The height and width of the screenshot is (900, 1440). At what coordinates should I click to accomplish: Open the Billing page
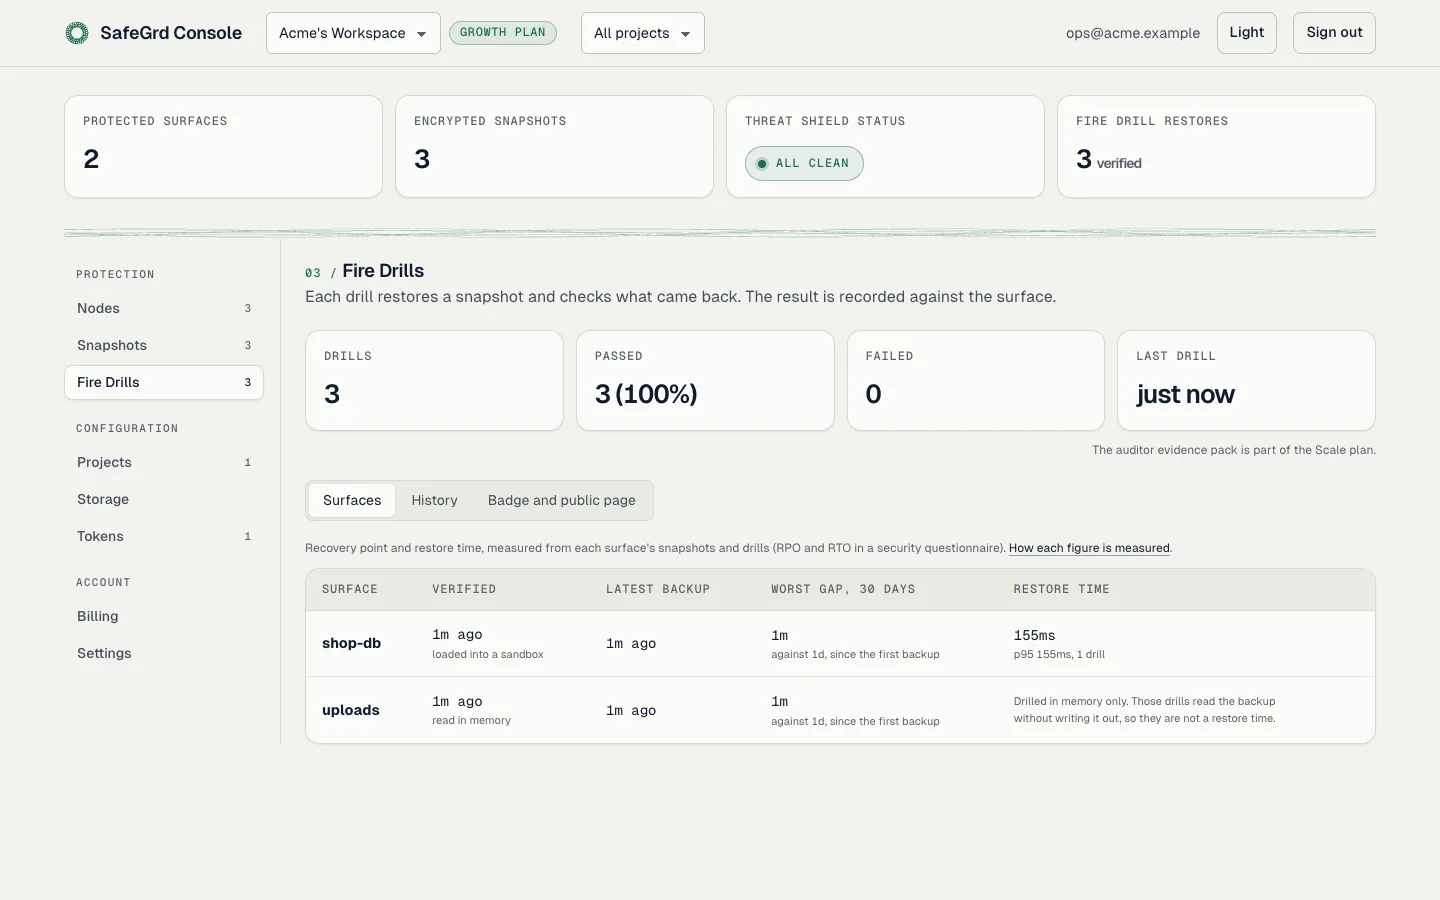pyautogui.click(x=164, y=616)
